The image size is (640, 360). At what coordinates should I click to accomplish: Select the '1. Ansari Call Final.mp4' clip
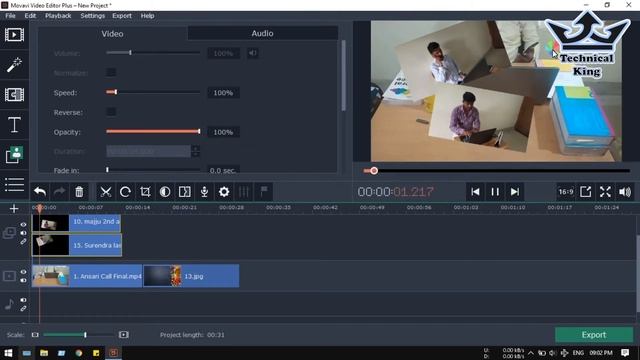(x=87, y=276)
